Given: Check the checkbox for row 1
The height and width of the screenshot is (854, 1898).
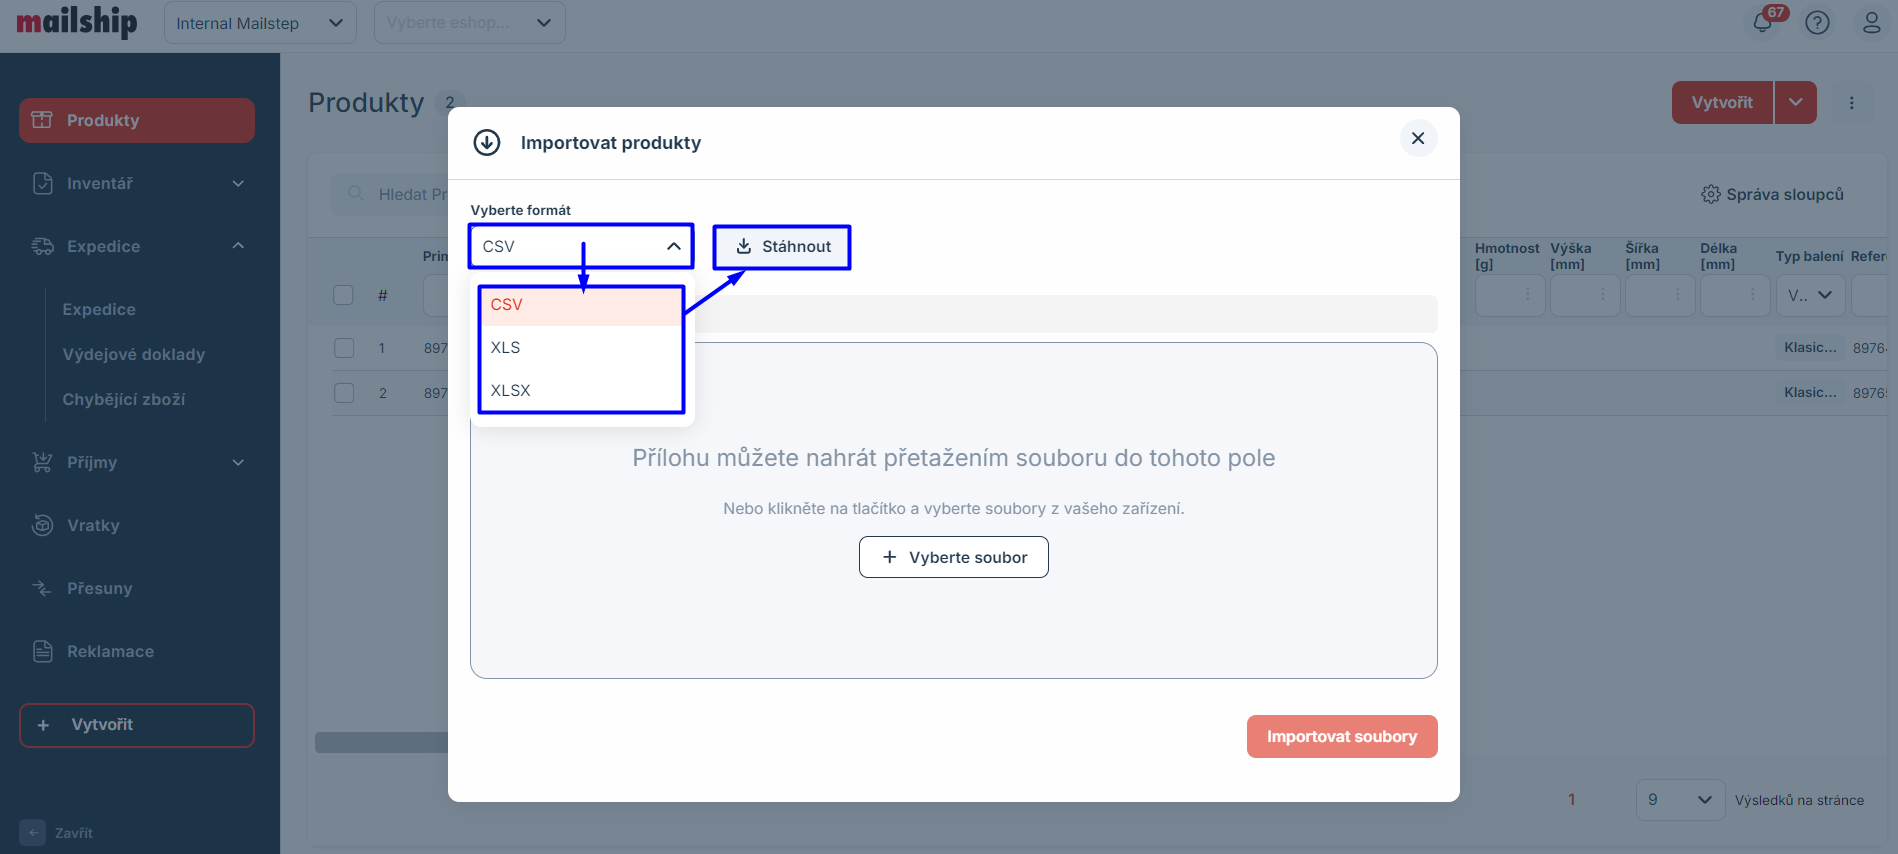Looking at the screenshot, I should (x=343, y=348).
